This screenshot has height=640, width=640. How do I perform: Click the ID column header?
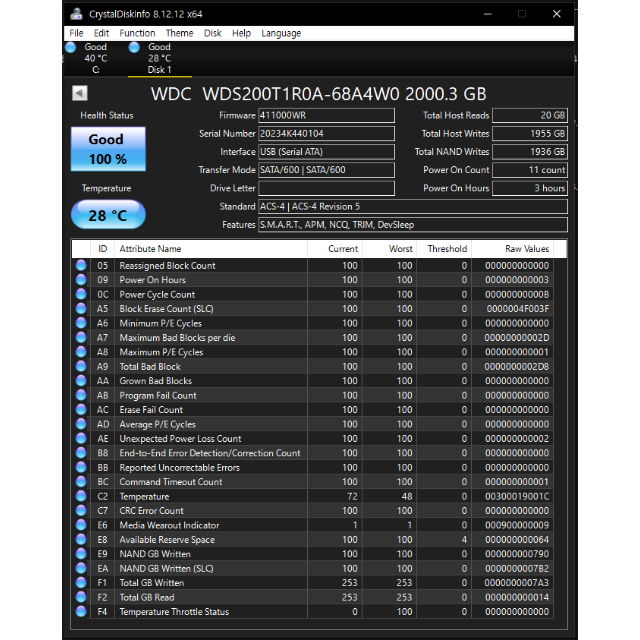(102, 249)
